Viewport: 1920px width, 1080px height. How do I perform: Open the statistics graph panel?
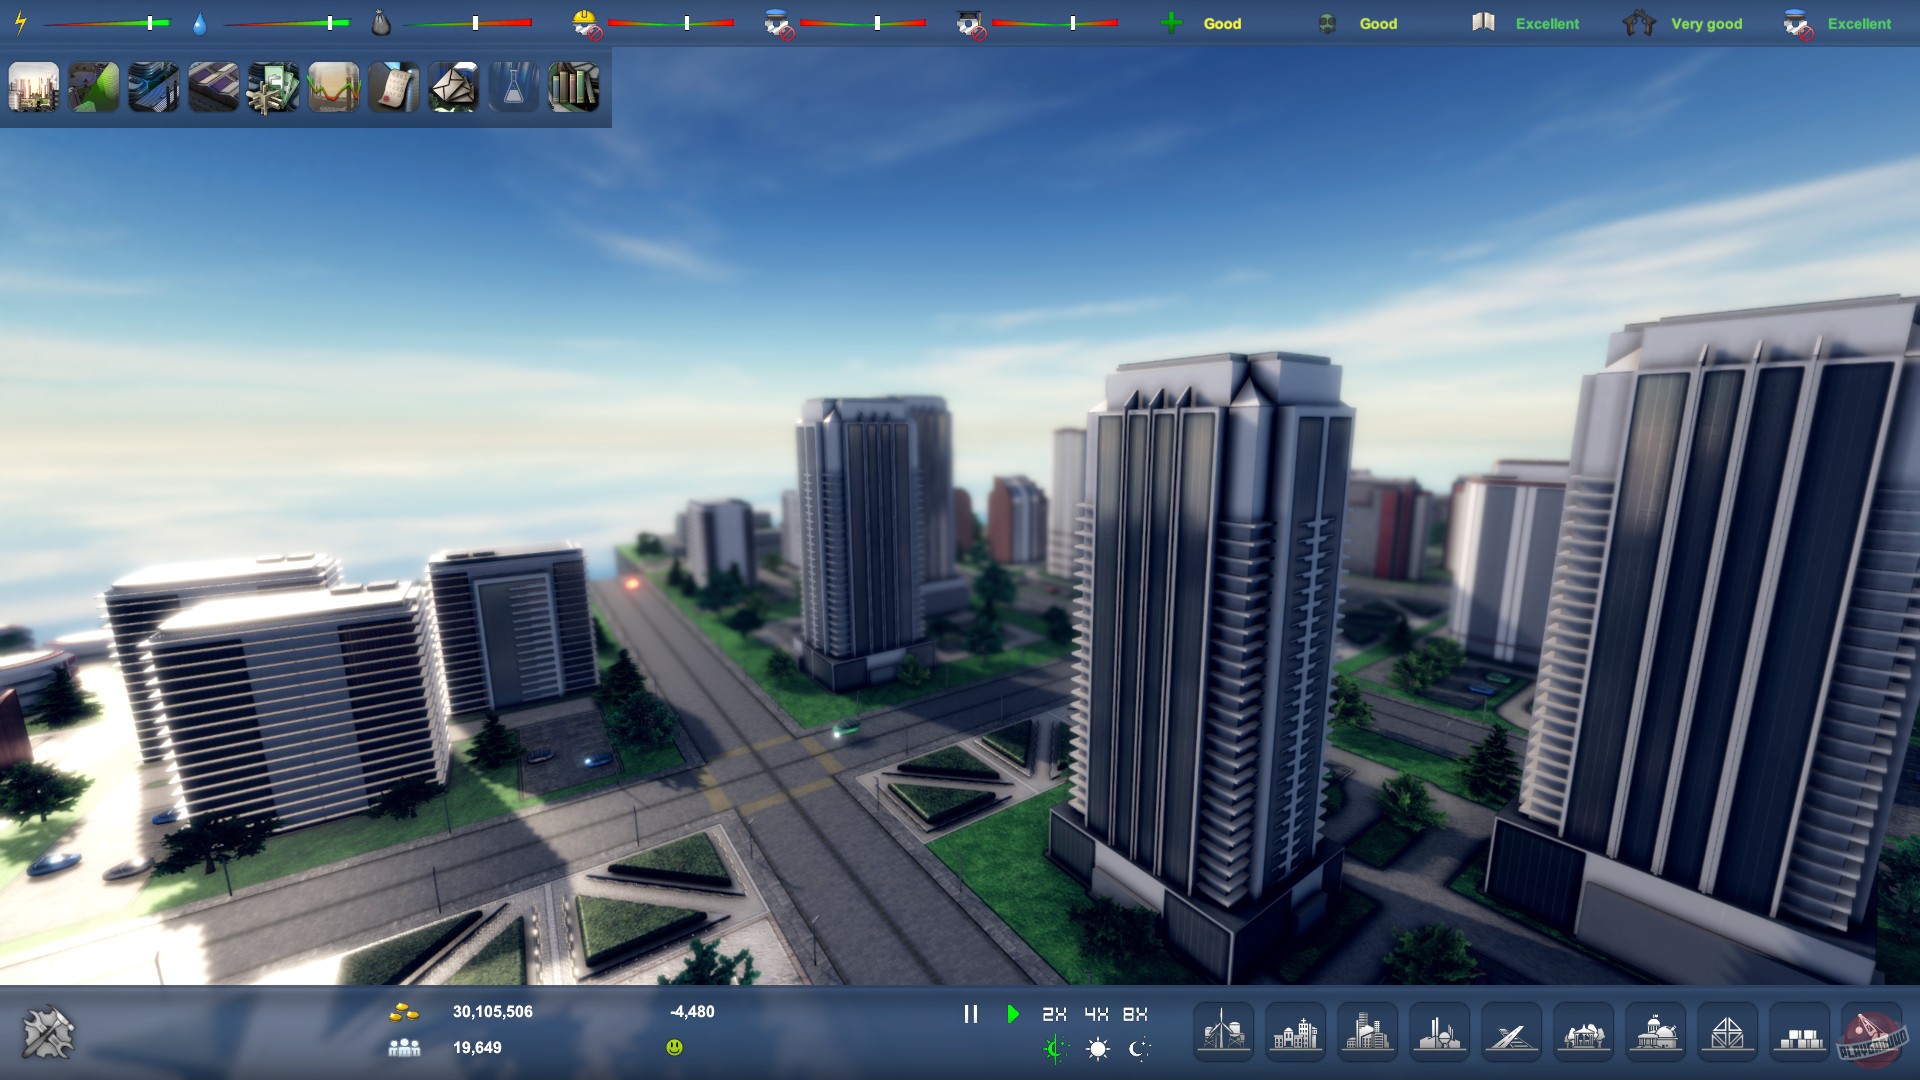[333, 88]
